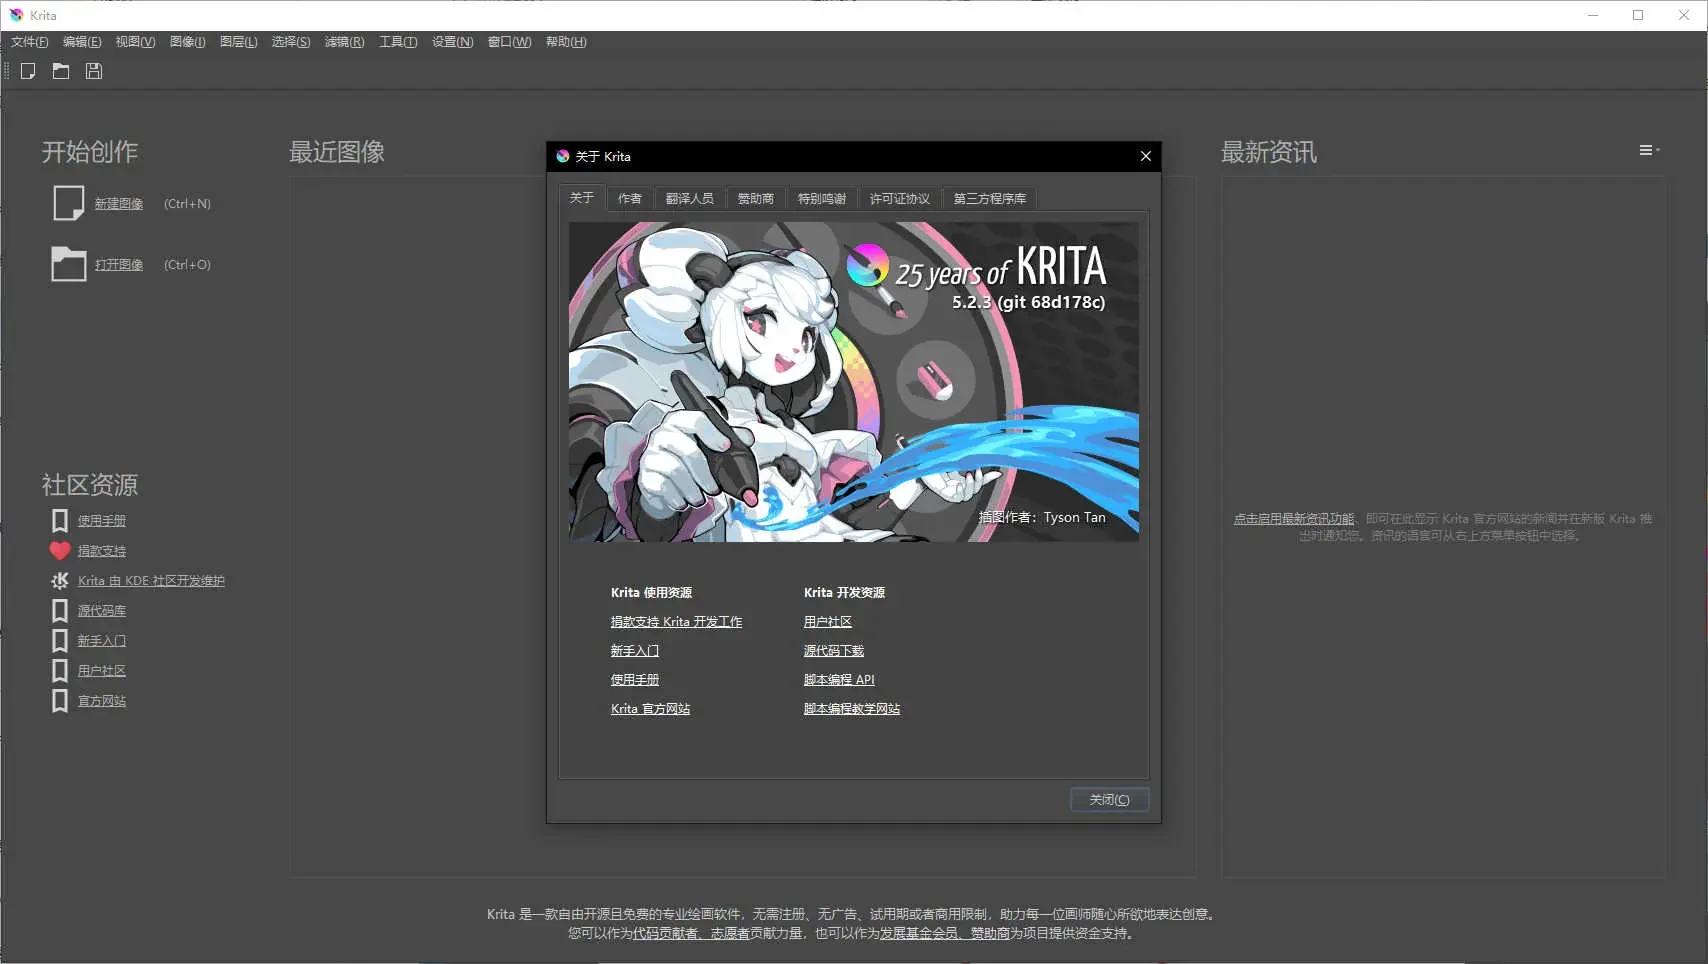
Task: Open the 源代码库 sidebar link
Action: pyautogui.click(x=102, y=611)
